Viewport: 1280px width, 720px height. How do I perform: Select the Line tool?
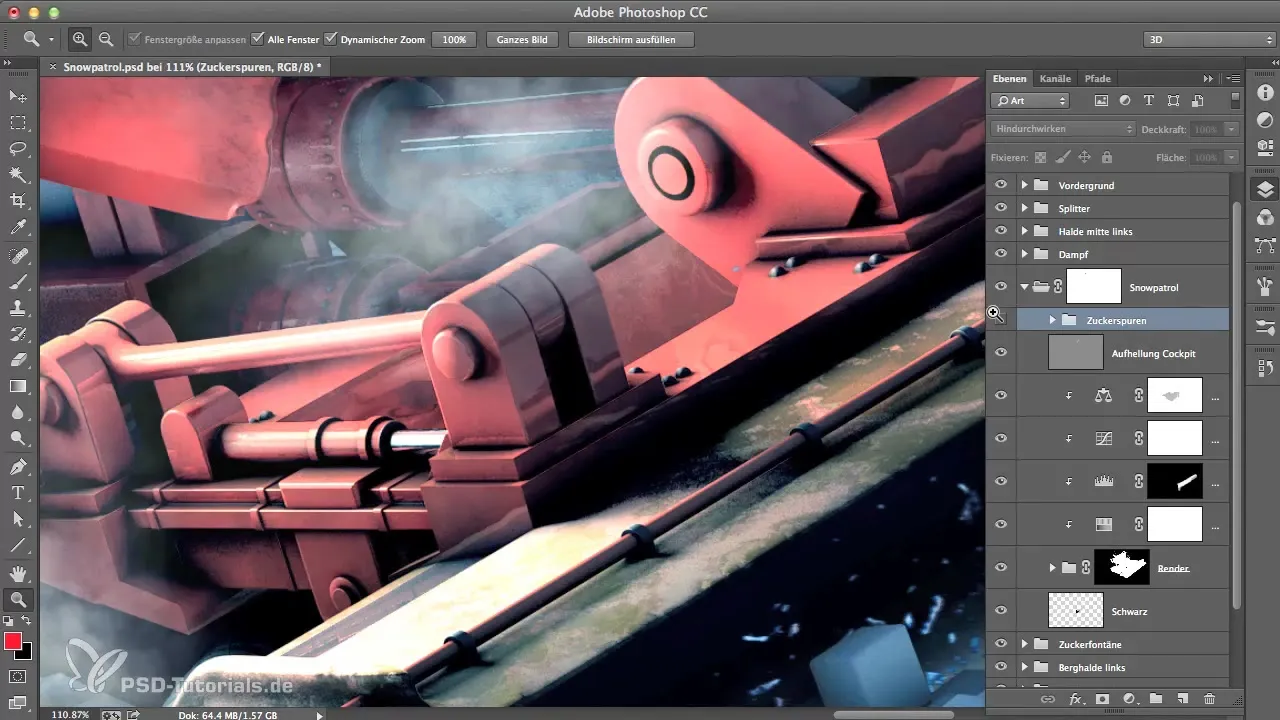(18, 545)
